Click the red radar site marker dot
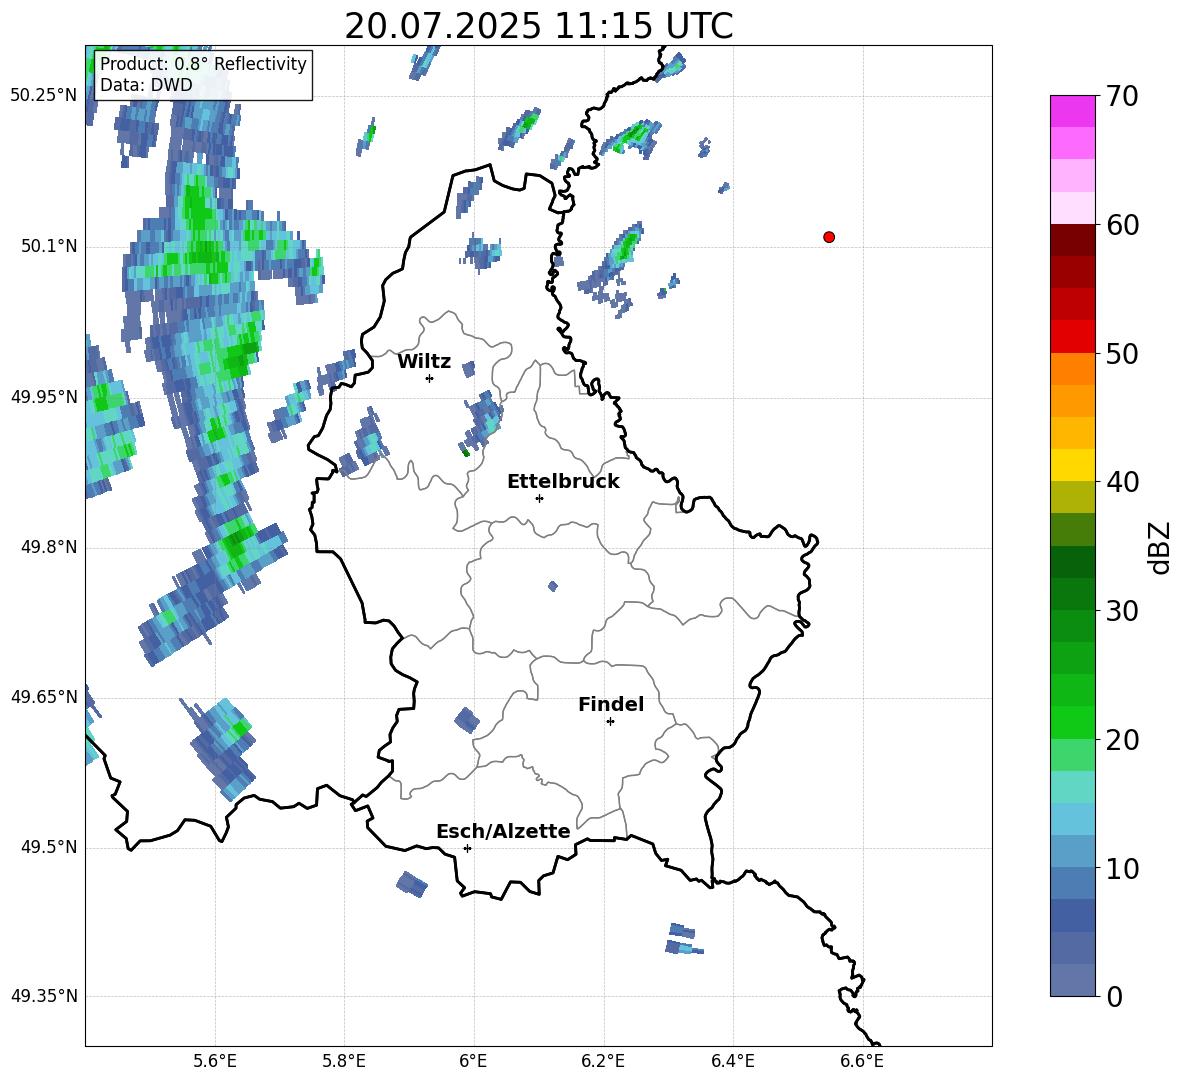The width and height of the screenshot is (1184, 1081). tap(828, 237)
